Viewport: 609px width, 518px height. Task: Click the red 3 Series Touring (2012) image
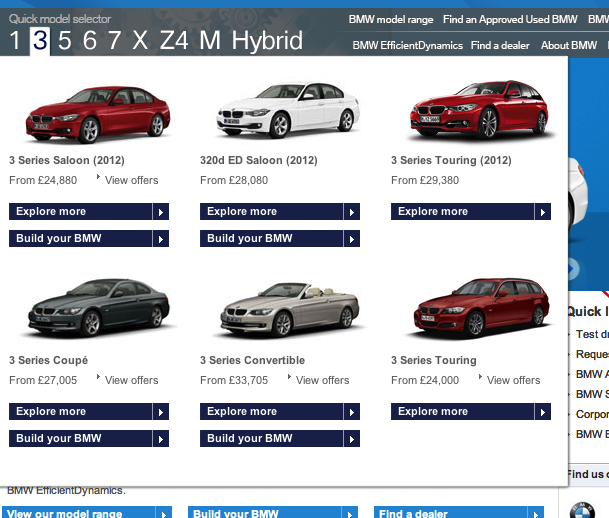click(x=480, y=110)
